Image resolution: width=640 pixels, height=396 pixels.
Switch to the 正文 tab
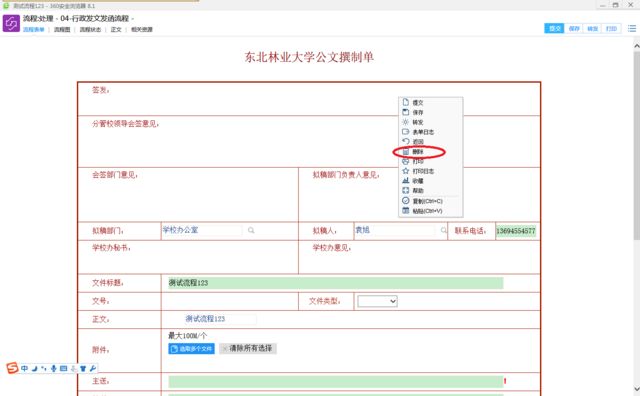pos(116,29)
